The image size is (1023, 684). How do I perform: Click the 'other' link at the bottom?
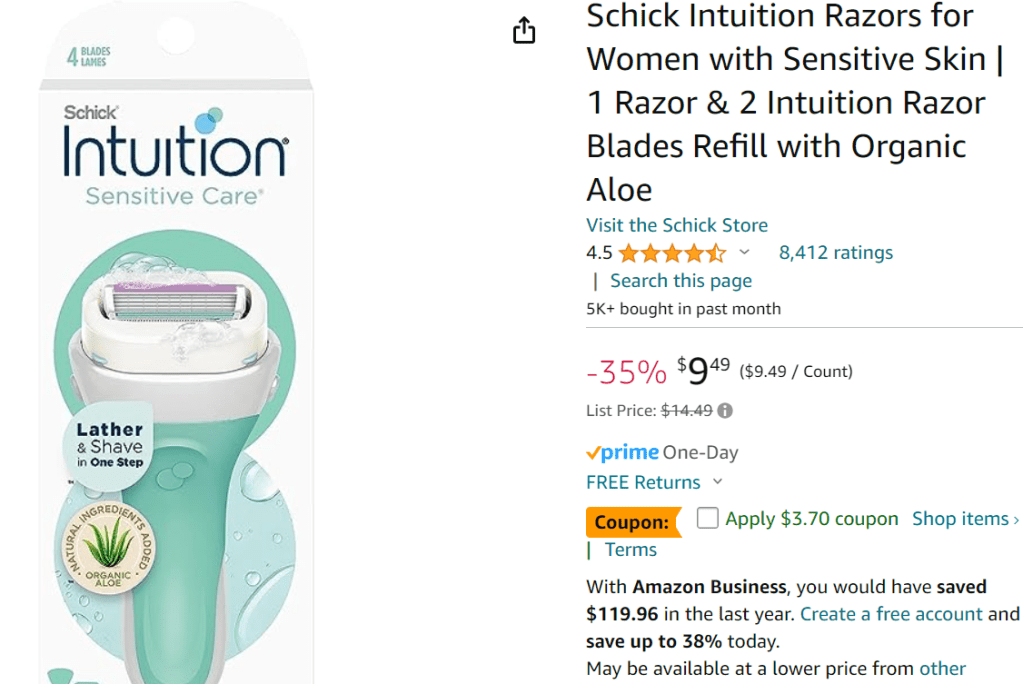point(943,668)
